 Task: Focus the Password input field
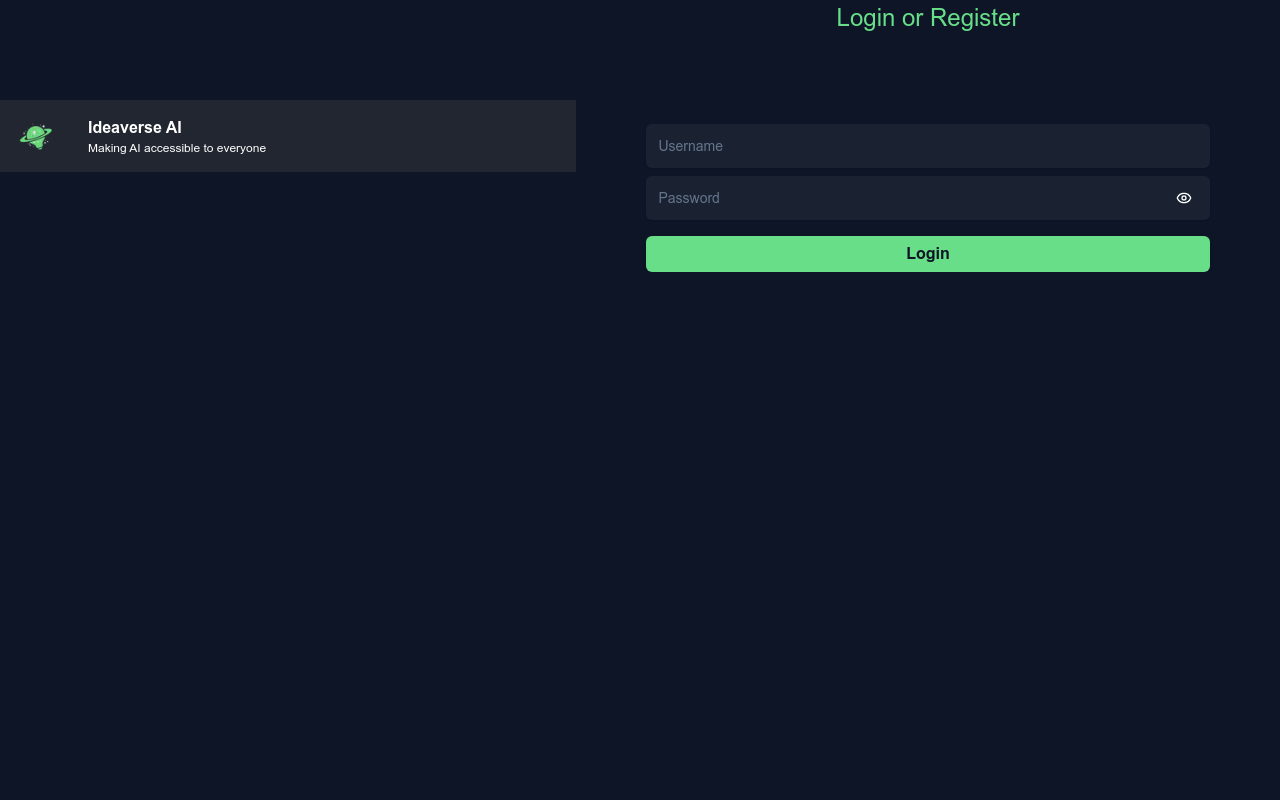928,198
